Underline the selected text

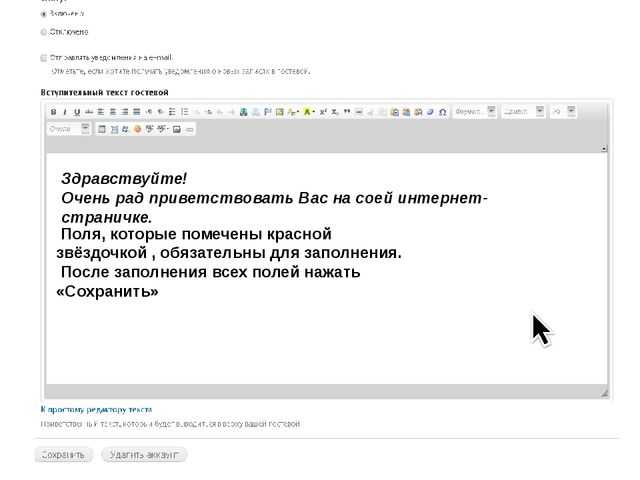pyautogui.click(x=76, y=112)
